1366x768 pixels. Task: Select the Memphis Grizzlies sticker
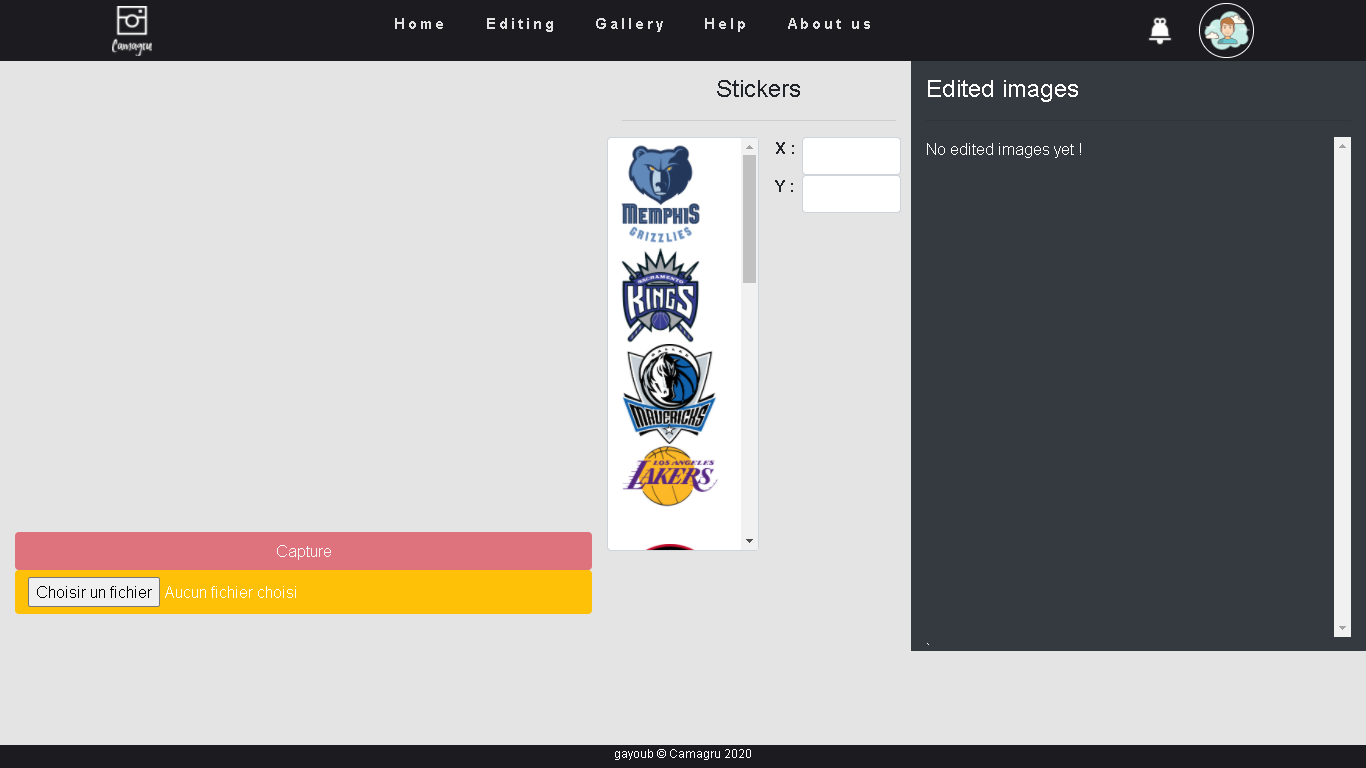click(661, 193)
